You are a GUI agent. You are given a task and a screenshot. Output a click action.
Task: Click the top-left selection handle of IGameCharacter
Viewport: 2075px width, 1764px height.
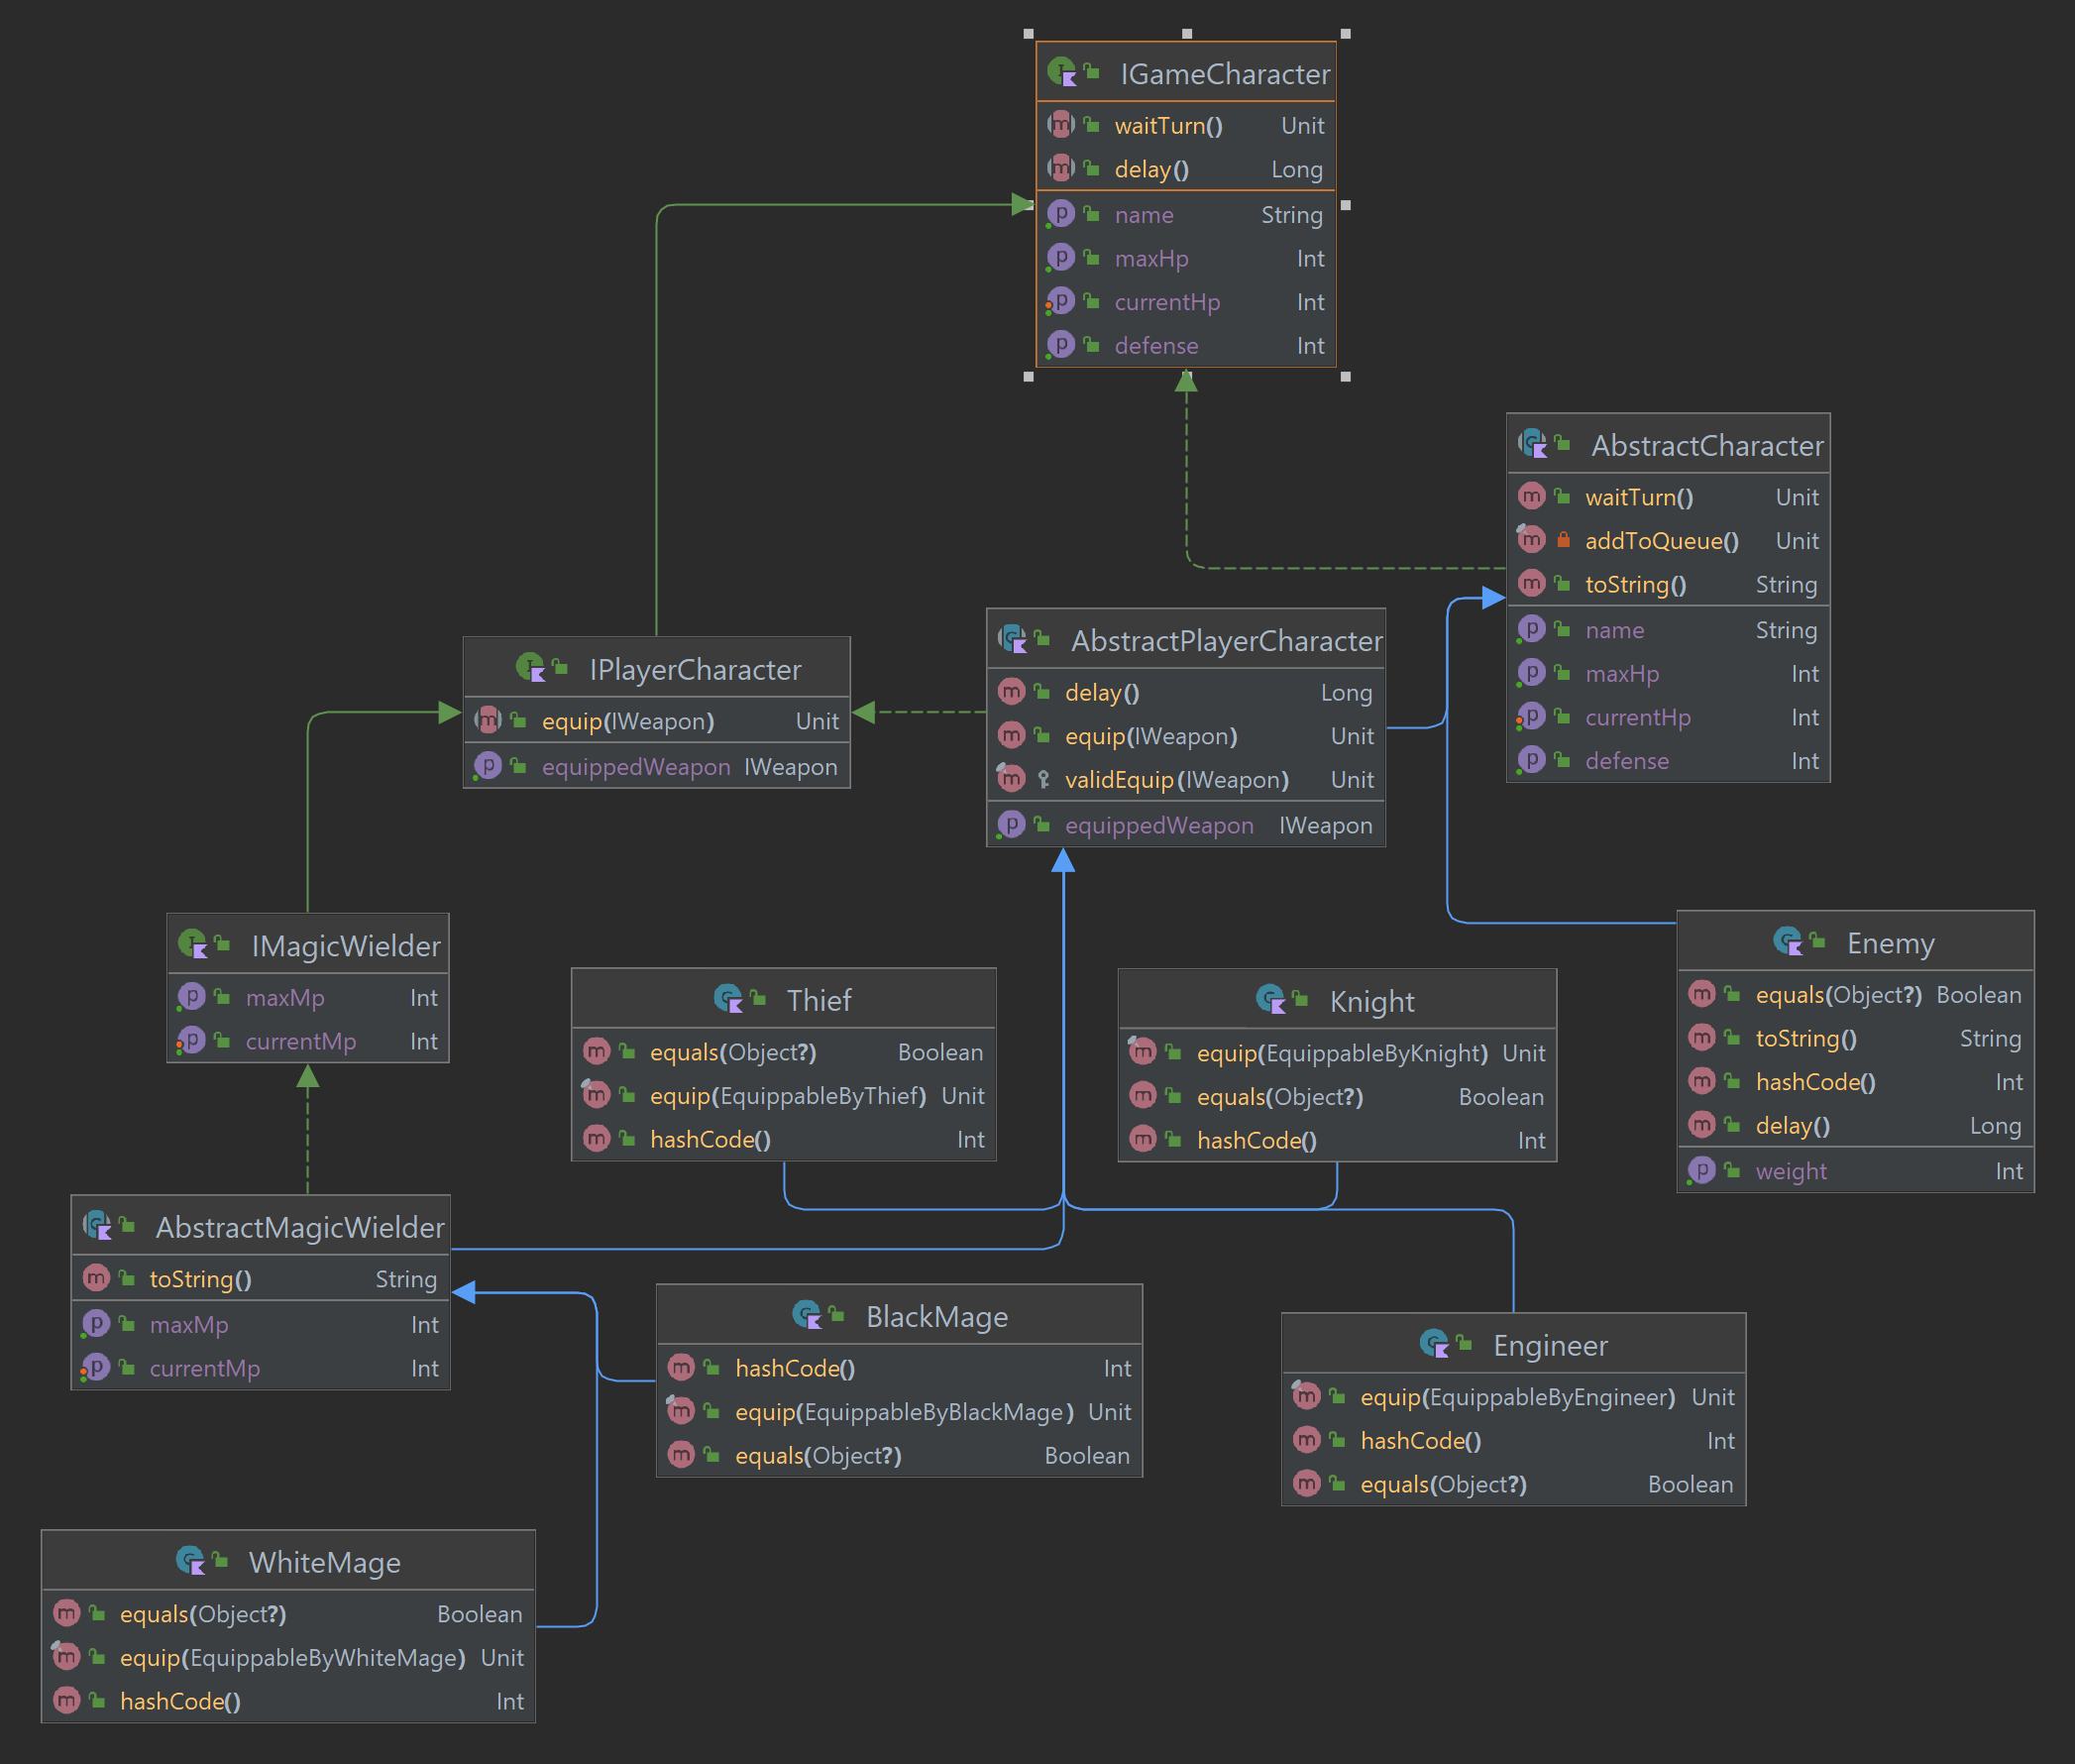pyautogui.click(x=1029, y=34)
